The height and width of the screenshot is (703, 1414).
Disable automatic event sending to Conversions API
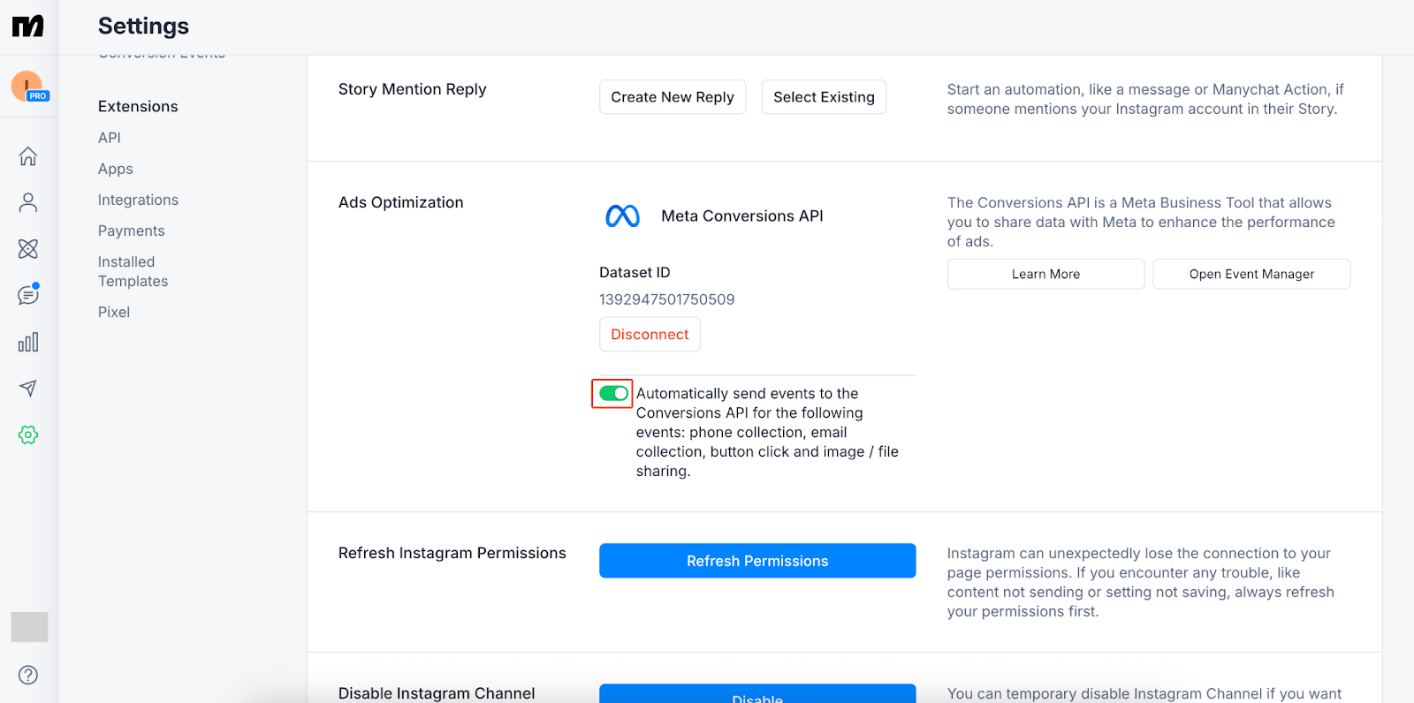point(612,393)
